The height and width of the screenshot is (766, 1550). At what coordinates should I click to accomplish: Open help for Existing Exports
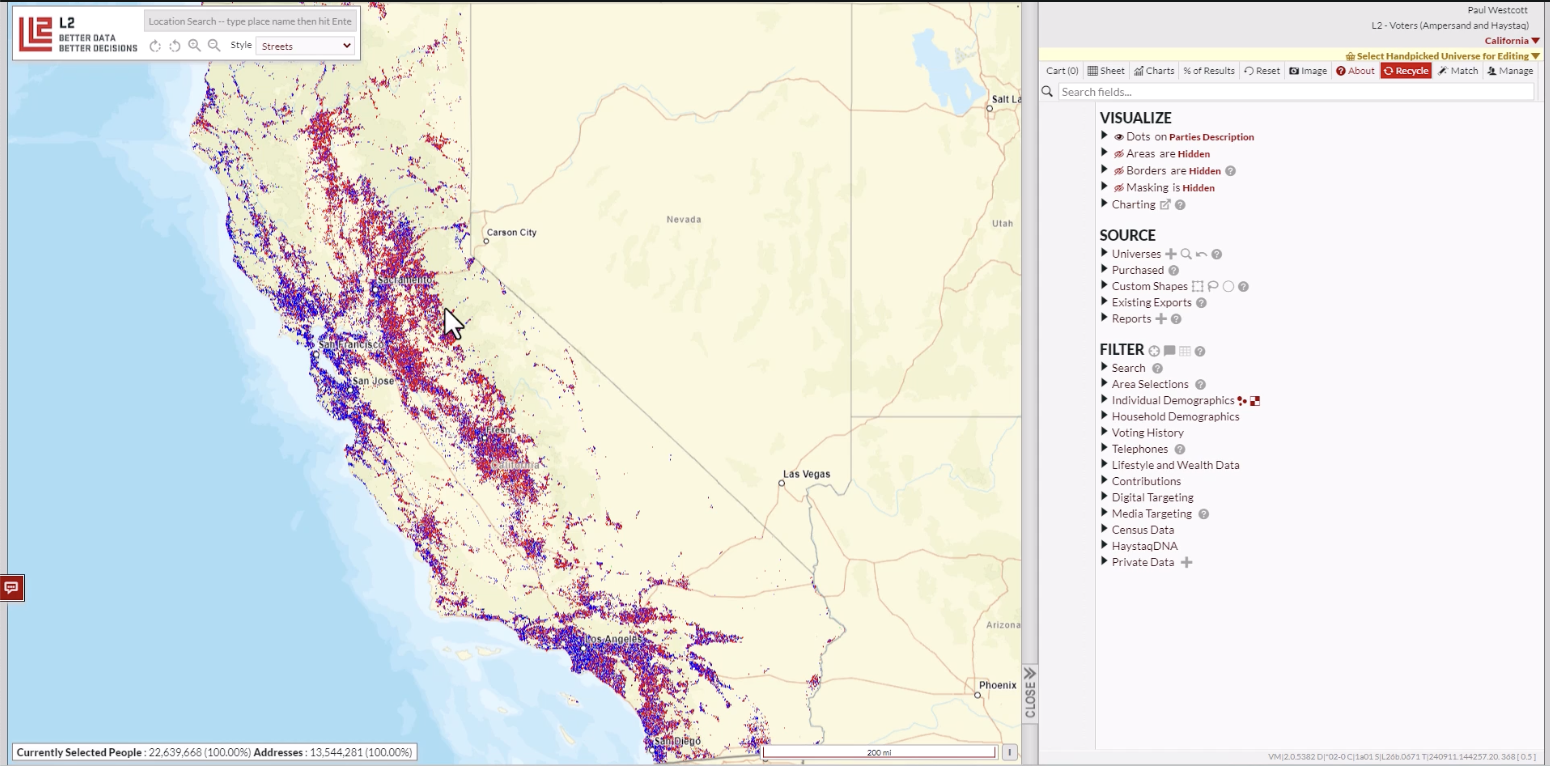click(1201, 302)
